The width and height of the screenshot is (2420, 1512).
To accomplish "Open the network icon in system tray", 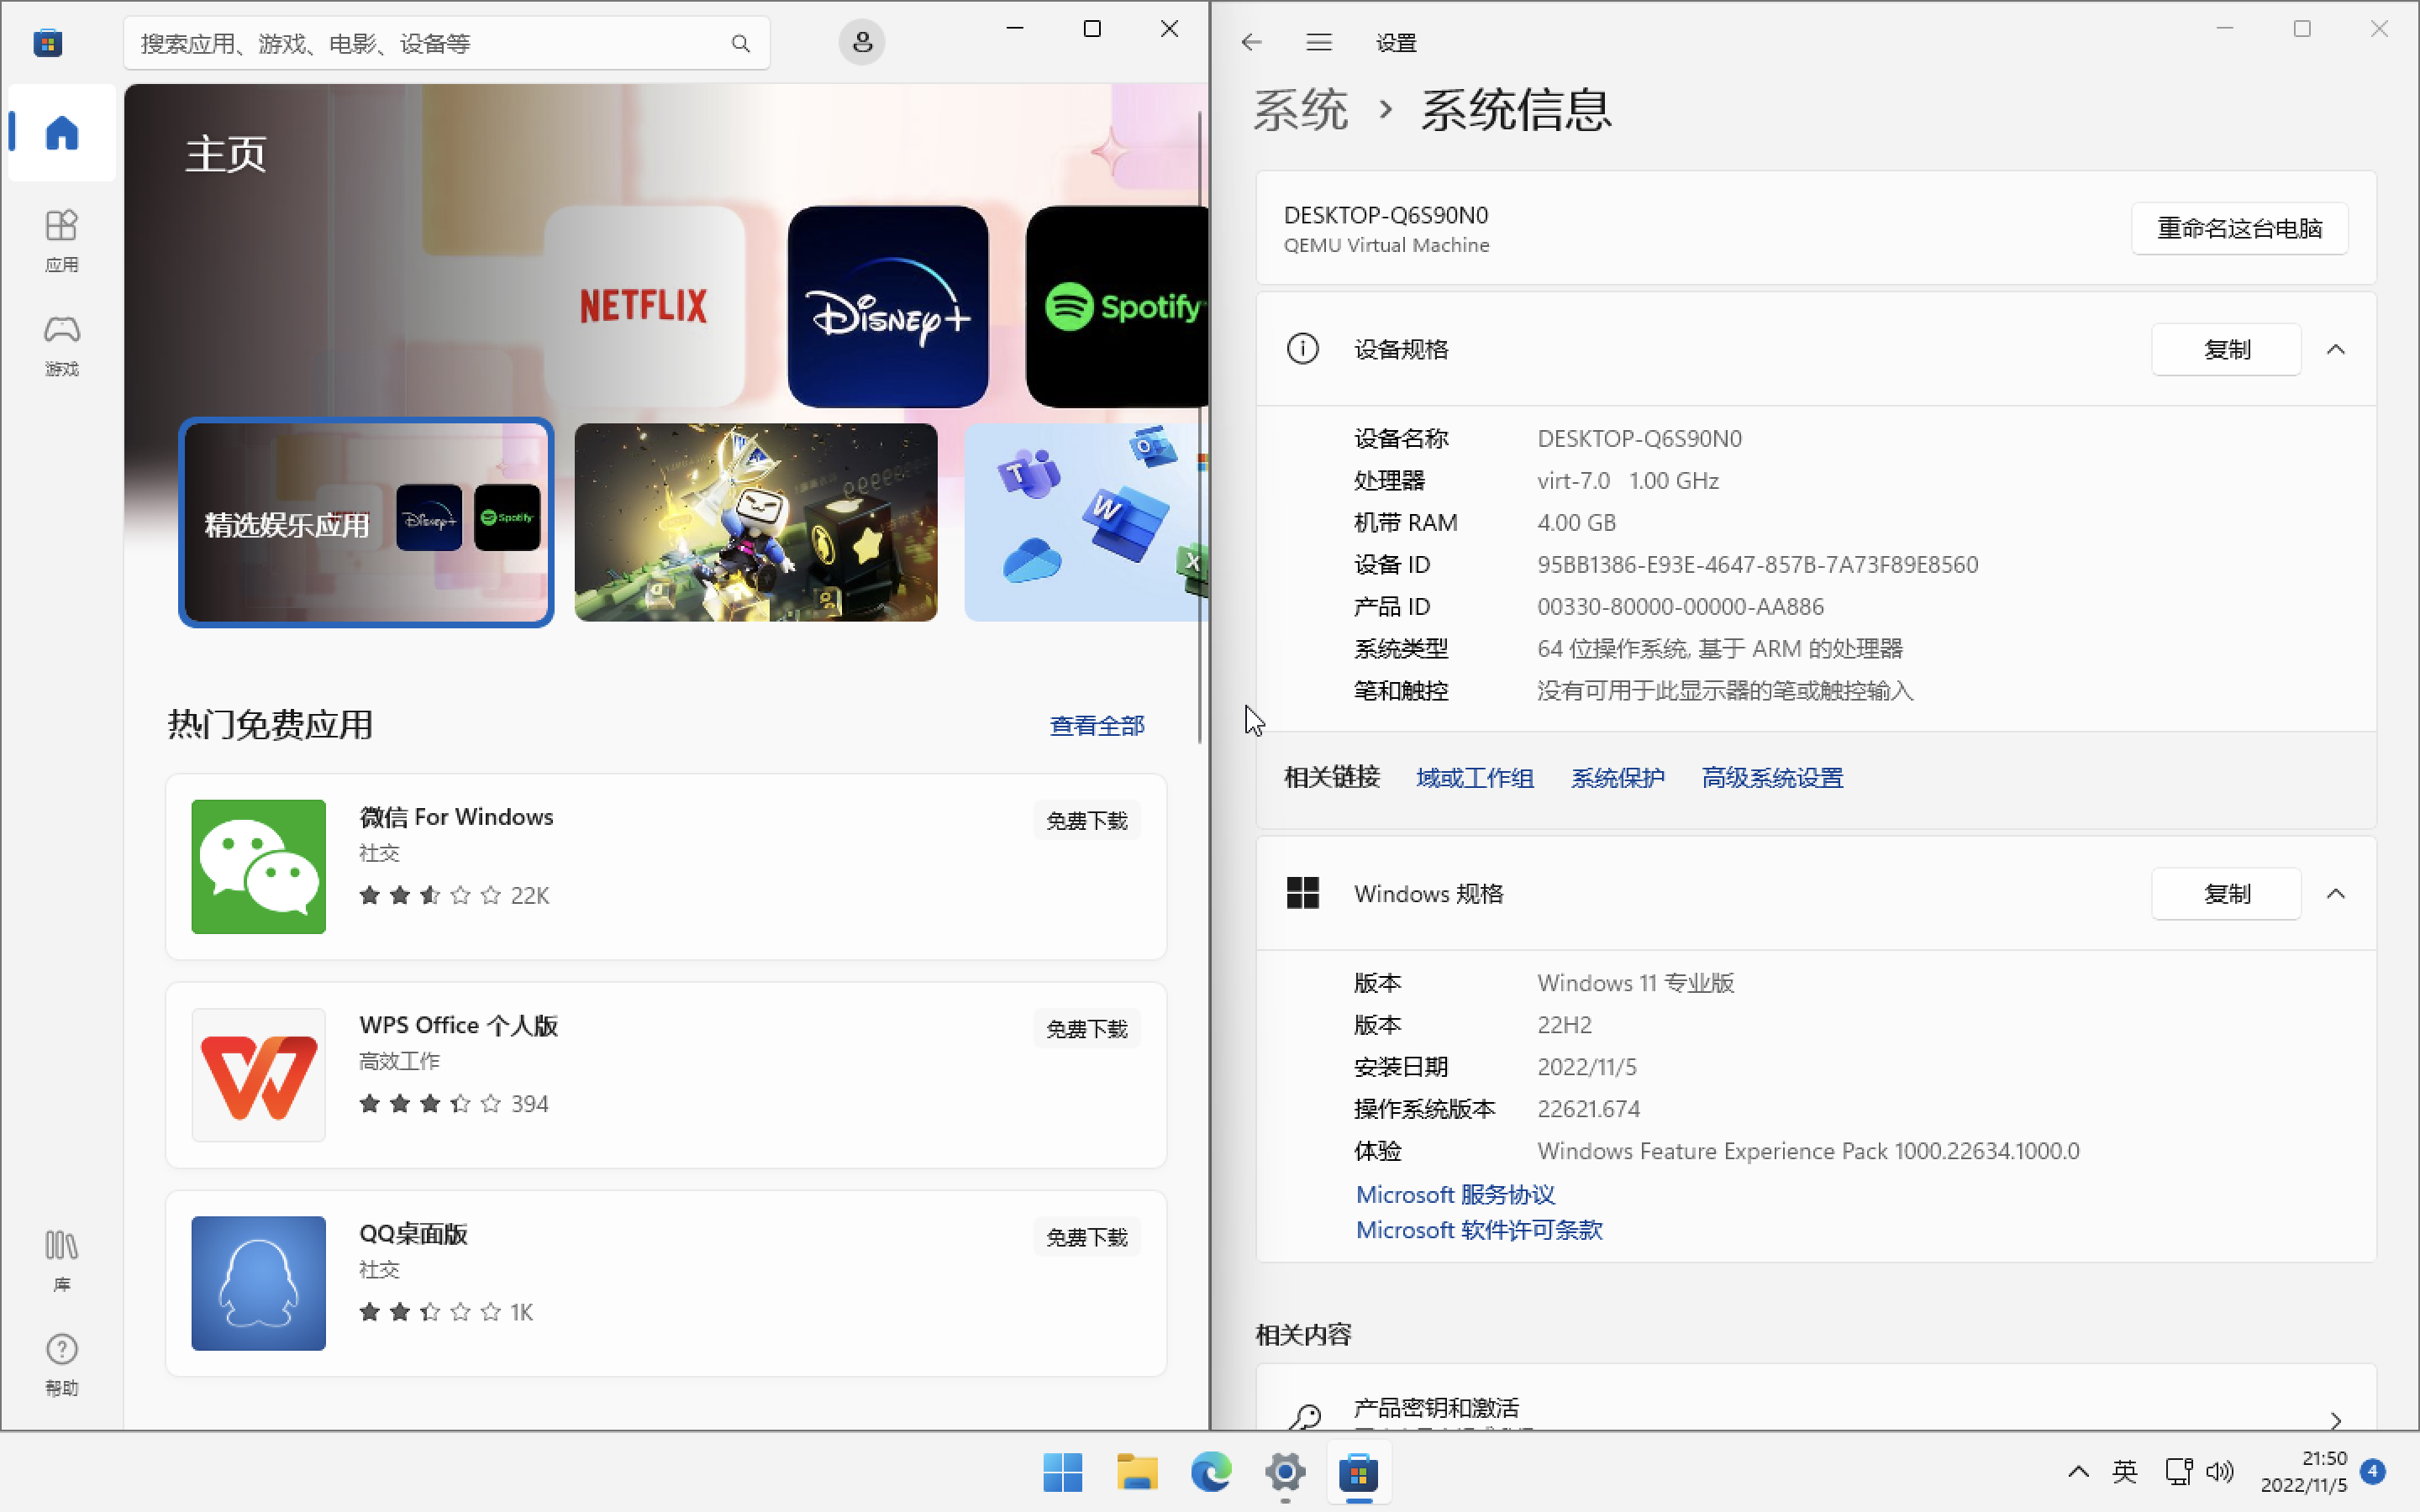I will [x=2178, y=1471].
